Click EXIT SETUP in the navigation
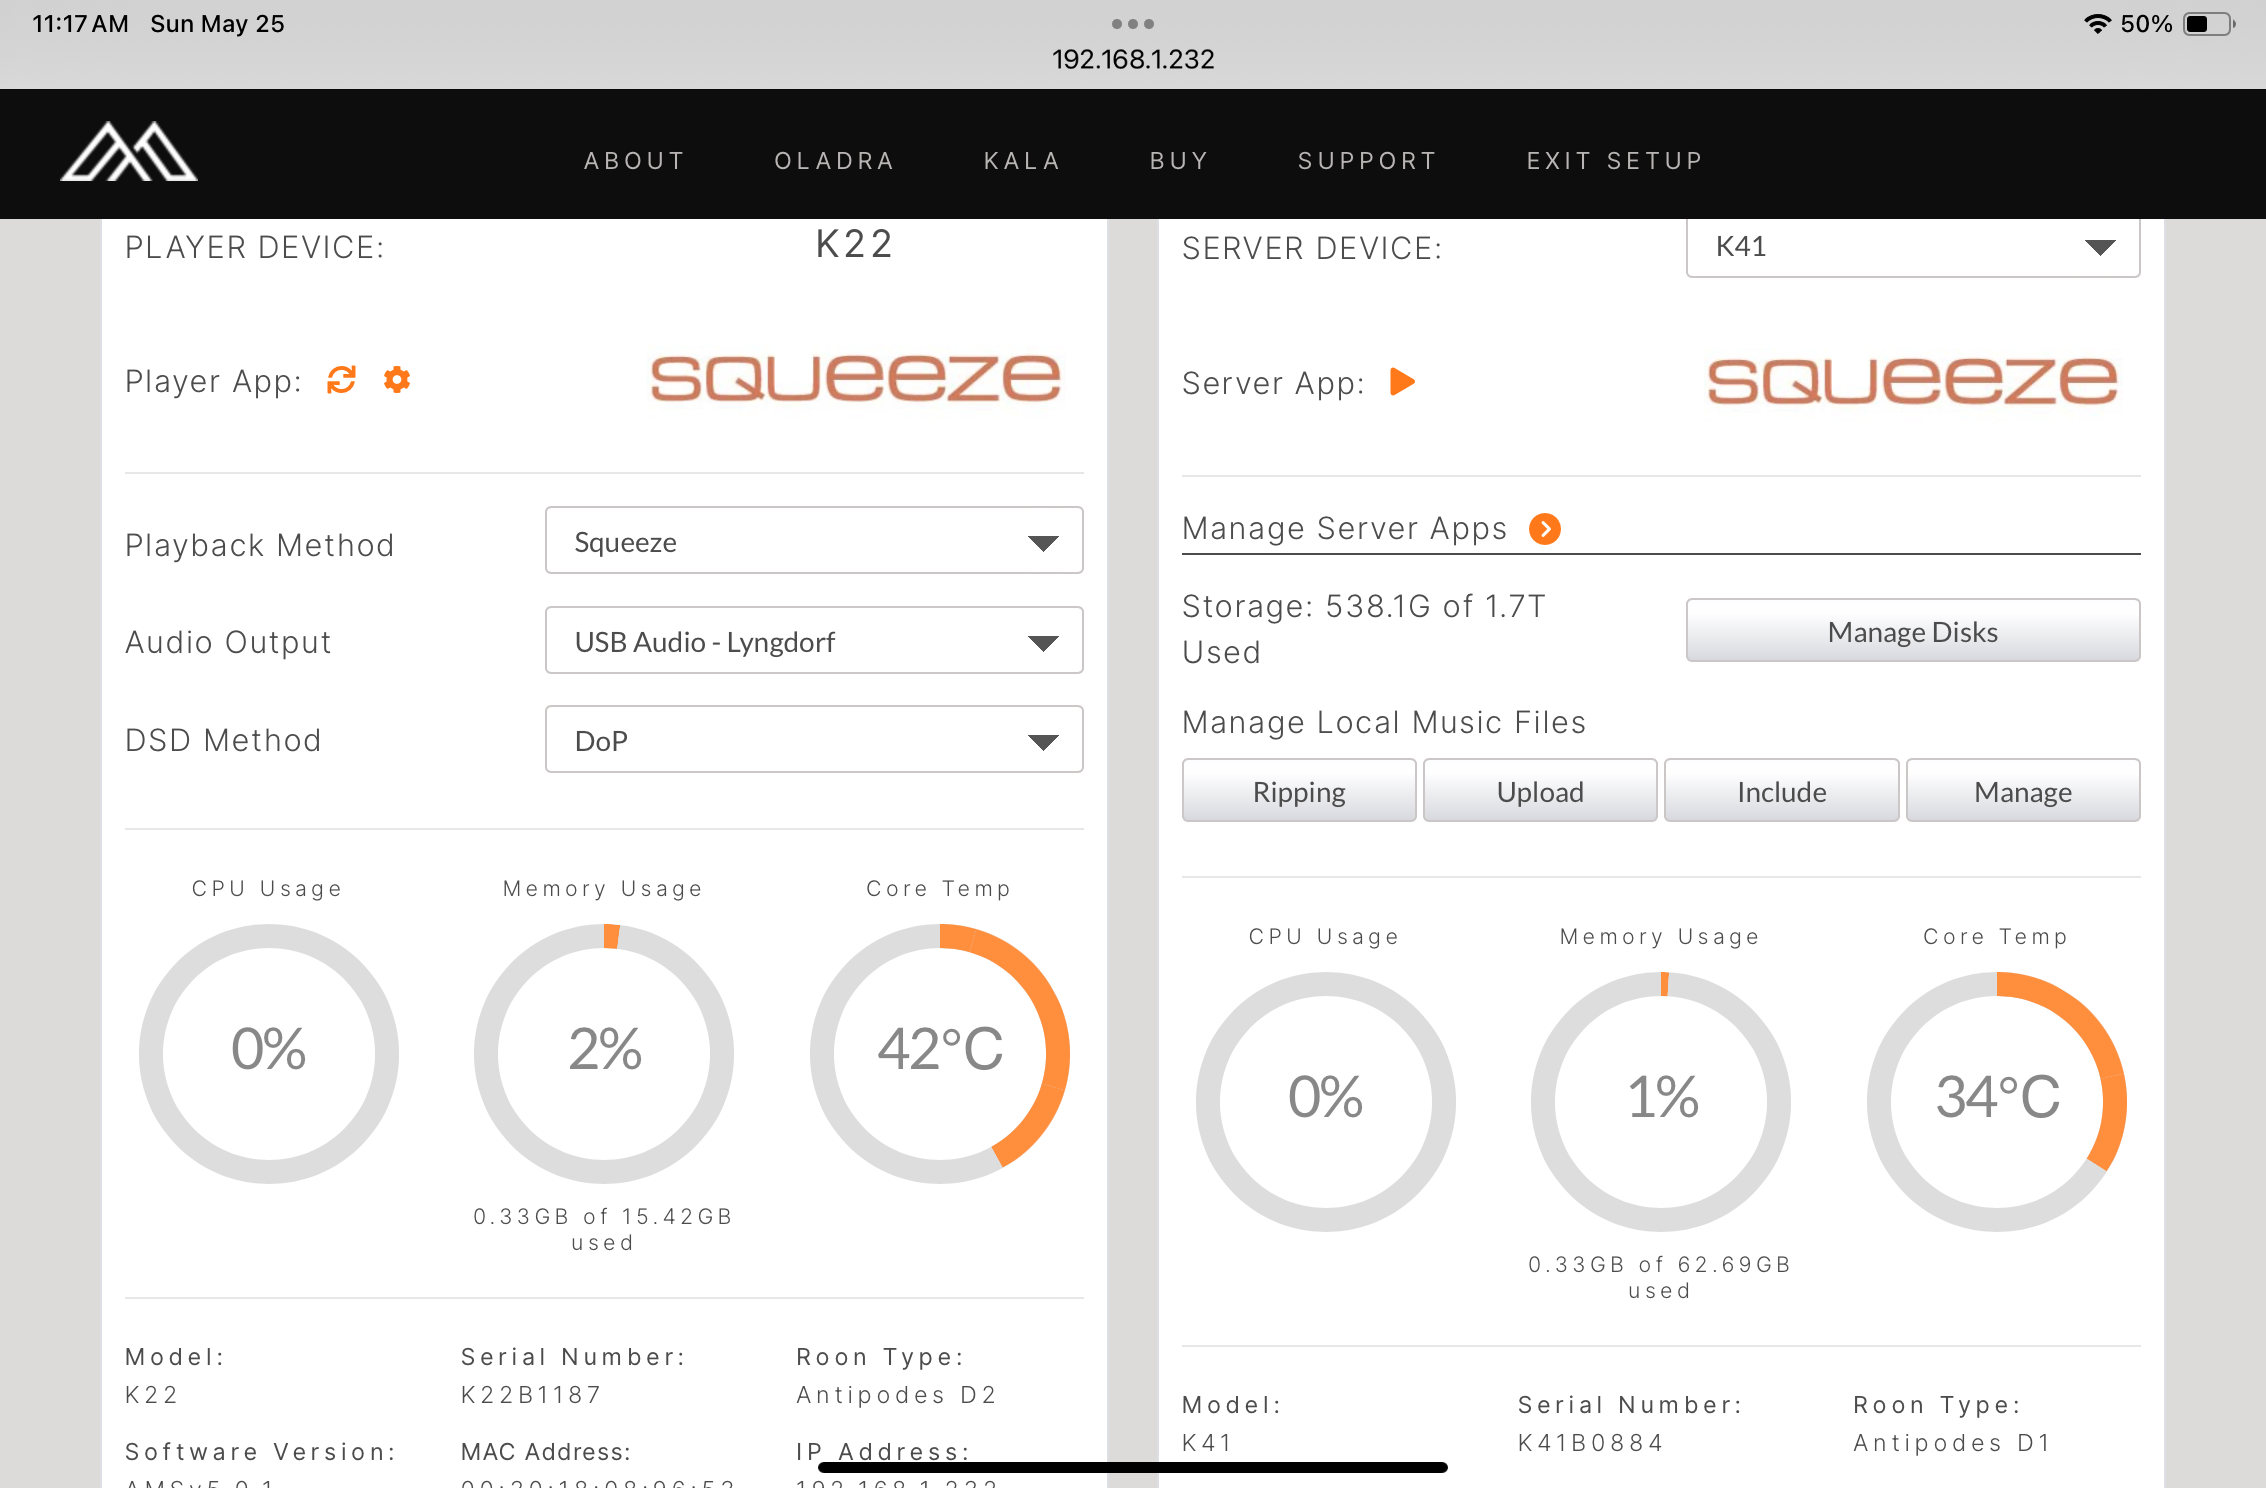This screenshot has height=1488, width=2266. (1614, 161)
